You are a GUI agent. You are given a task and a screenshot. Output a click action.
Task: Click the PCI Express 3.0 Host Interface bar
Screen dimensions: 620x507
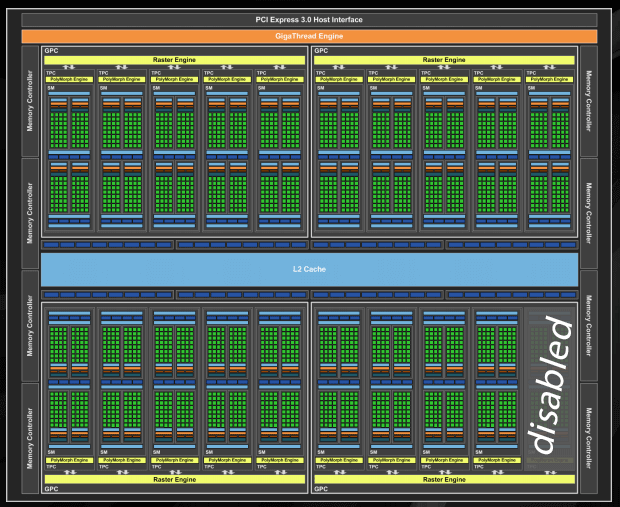(x=309, y=20)
